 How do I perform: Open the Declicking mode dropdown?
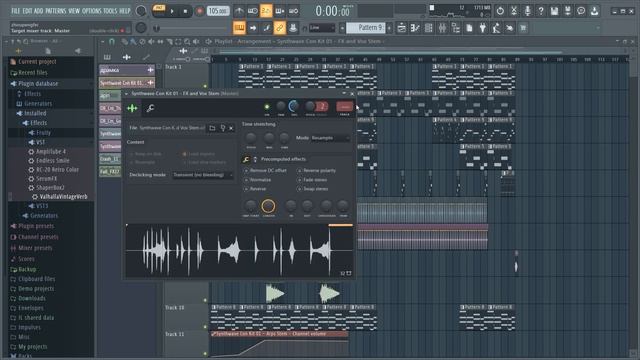202,175
